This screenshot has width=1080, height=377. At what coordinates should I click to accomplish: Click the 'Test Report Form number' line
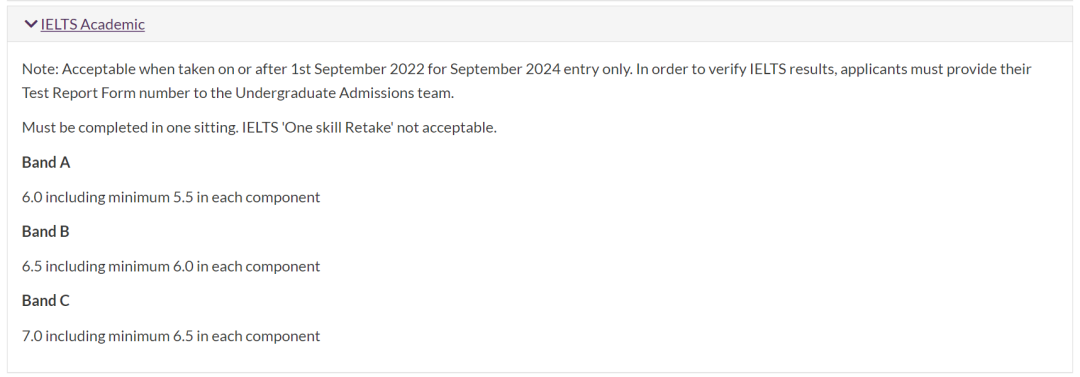click(238, 93)
